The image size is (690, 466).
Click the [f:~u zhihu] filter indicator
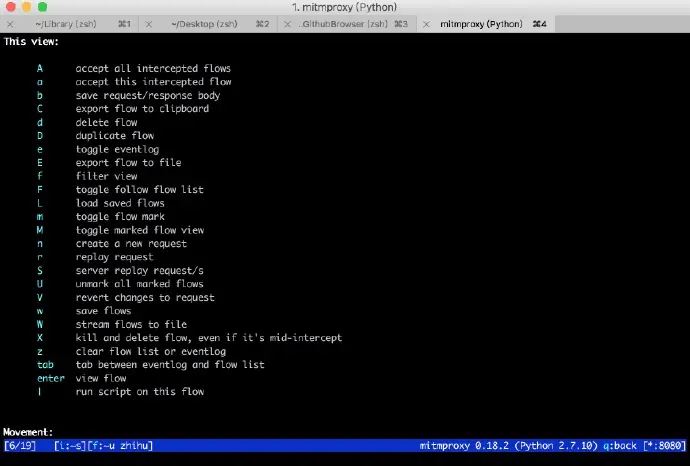(x=120, y=446)
